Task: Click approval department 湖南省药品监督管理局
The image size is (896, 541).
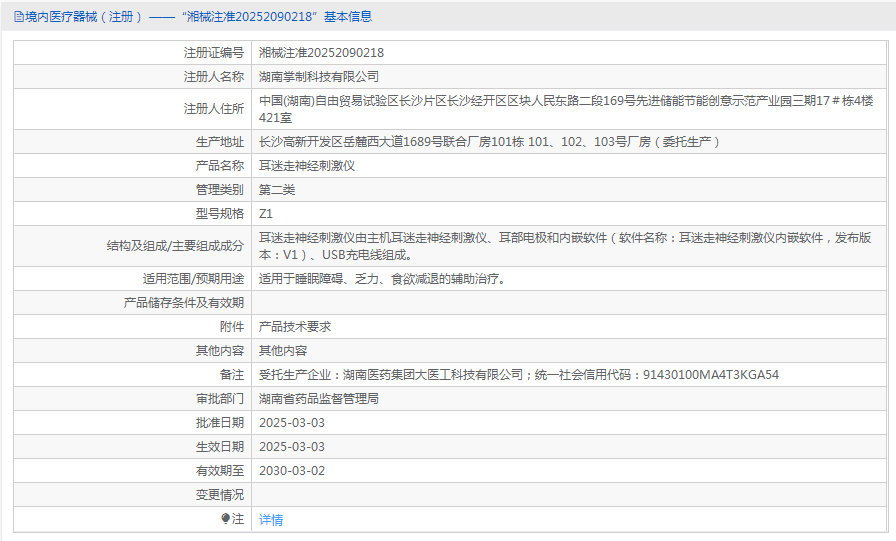Action: [x=319, y=399]
